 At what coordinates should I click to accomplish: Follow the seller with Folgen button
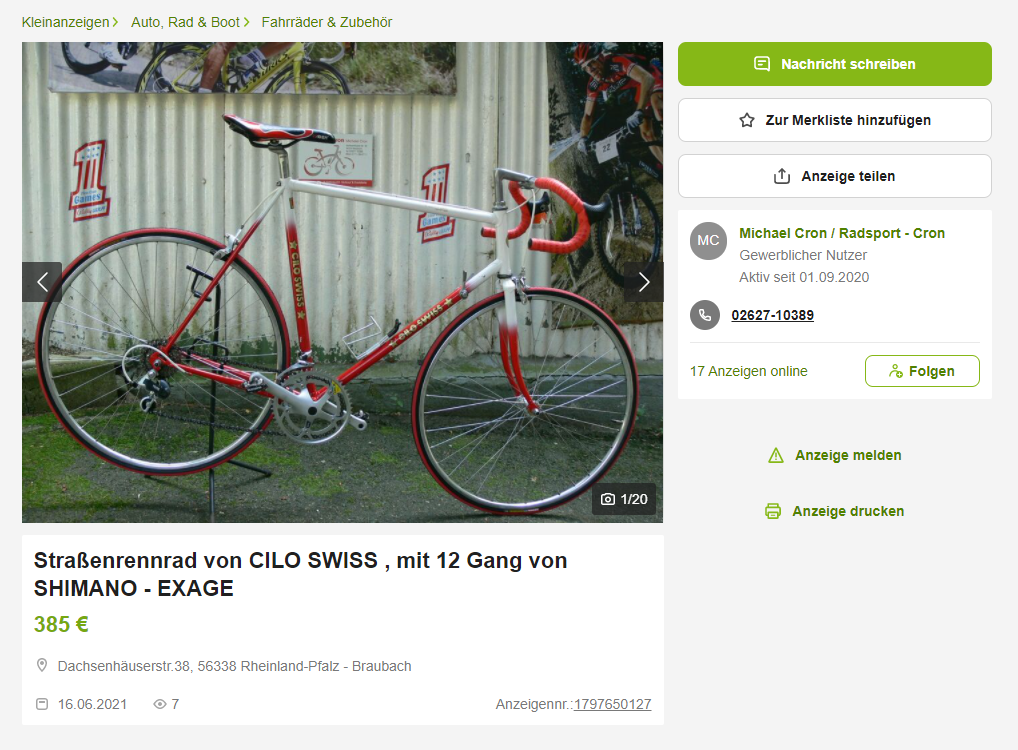(922, 371)
